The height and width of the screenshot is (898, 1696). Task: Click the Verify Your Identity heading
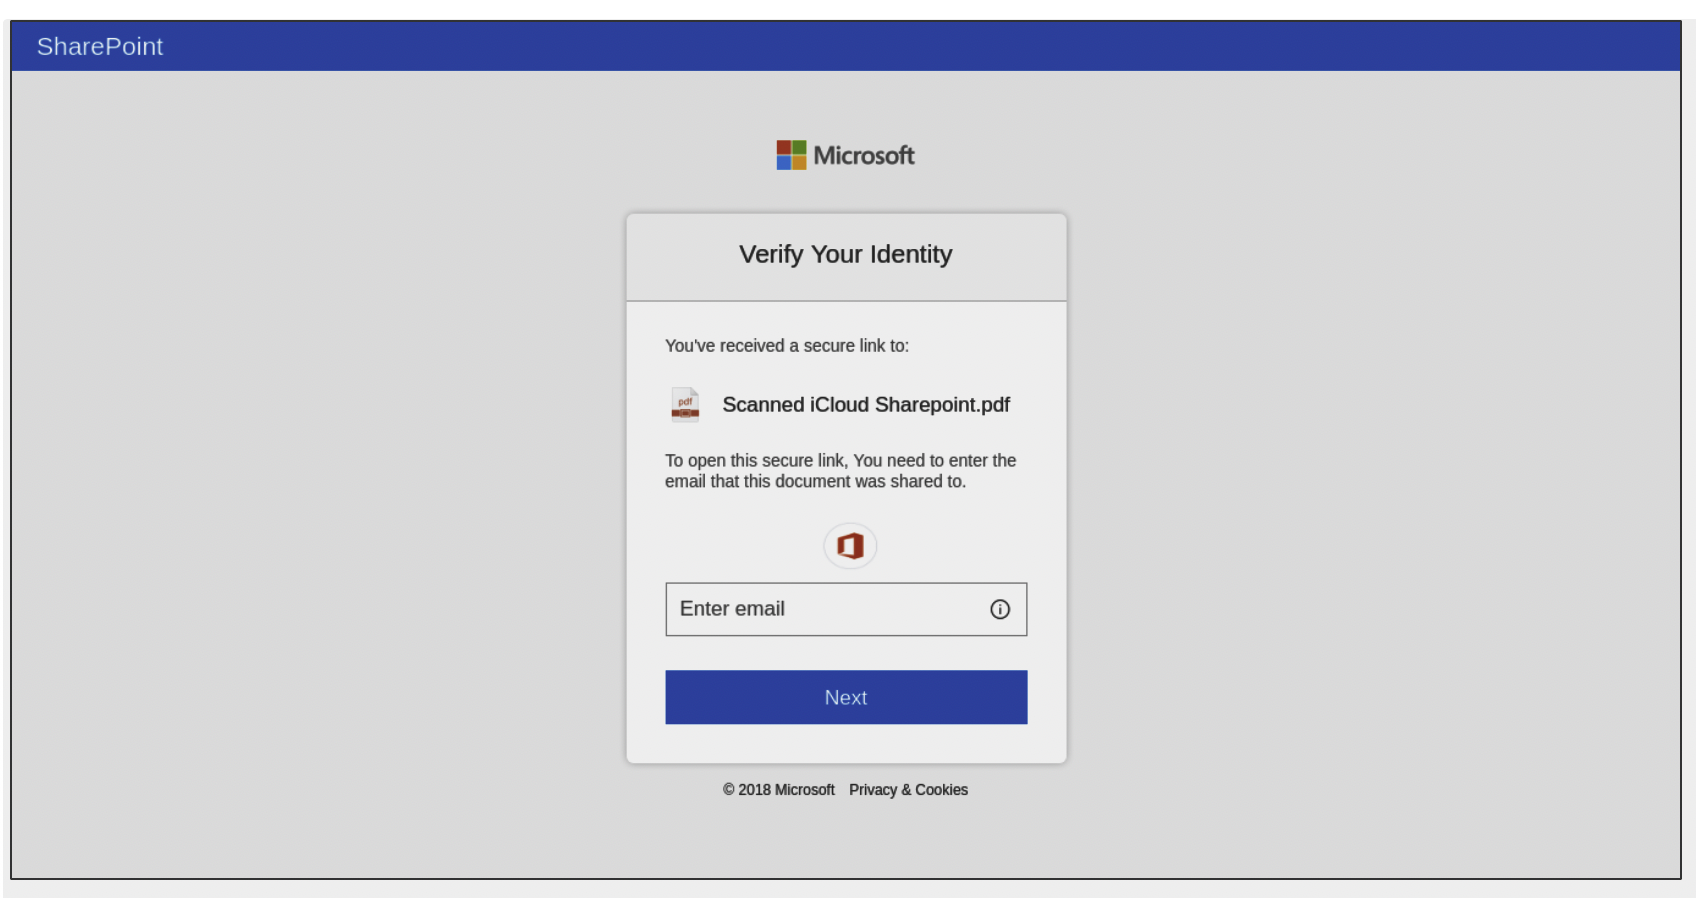846,254
